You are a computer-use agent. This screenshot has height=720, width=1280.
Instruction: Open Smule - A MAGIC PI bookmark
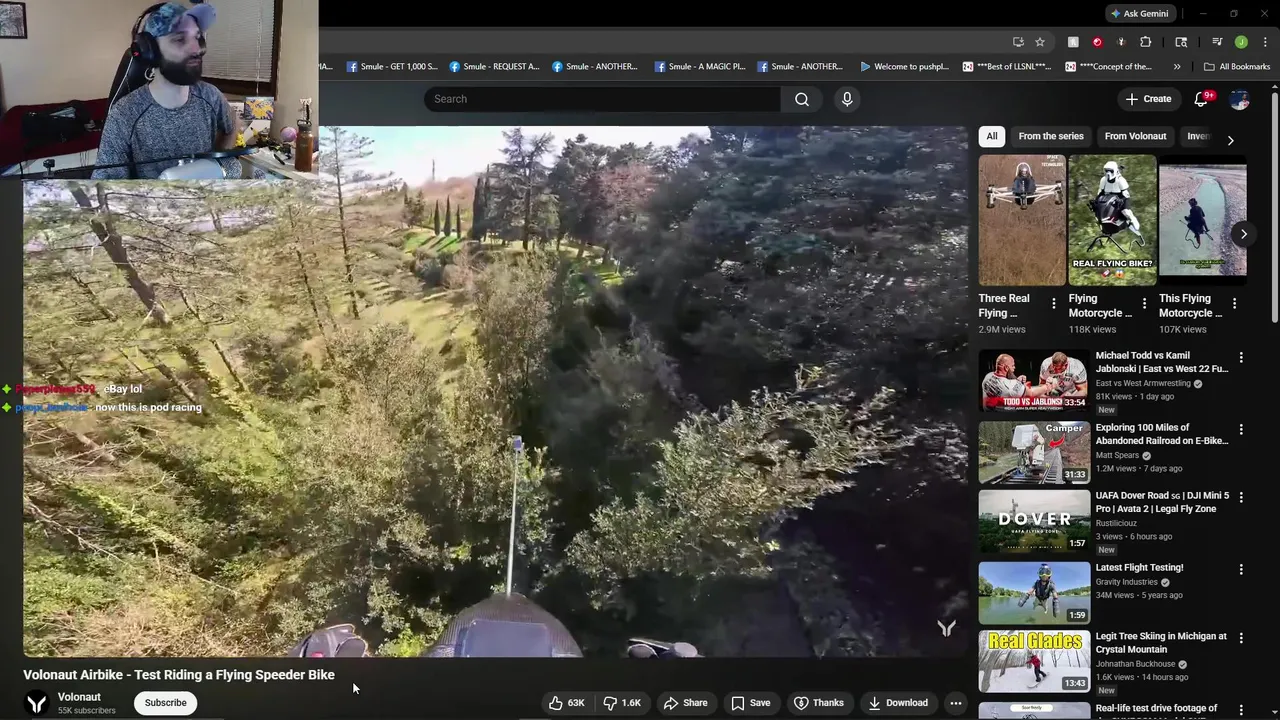(x=700, y=67)
